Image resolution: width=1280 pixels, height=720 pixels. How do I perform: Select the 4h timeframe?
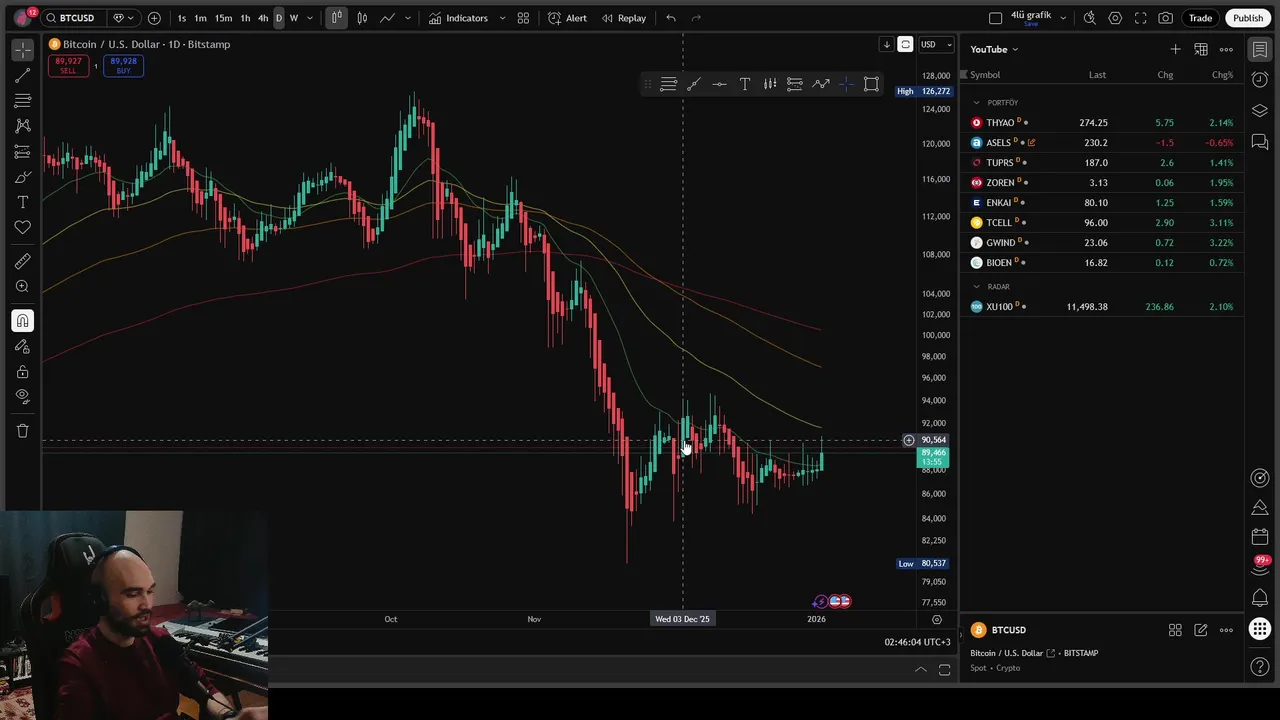click(x=263, y=18)
